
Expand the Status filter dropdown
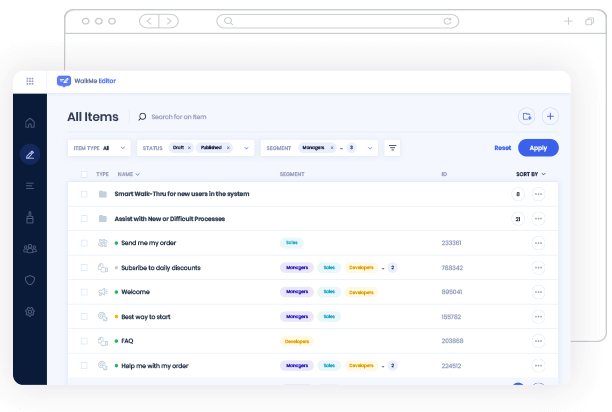246,148
